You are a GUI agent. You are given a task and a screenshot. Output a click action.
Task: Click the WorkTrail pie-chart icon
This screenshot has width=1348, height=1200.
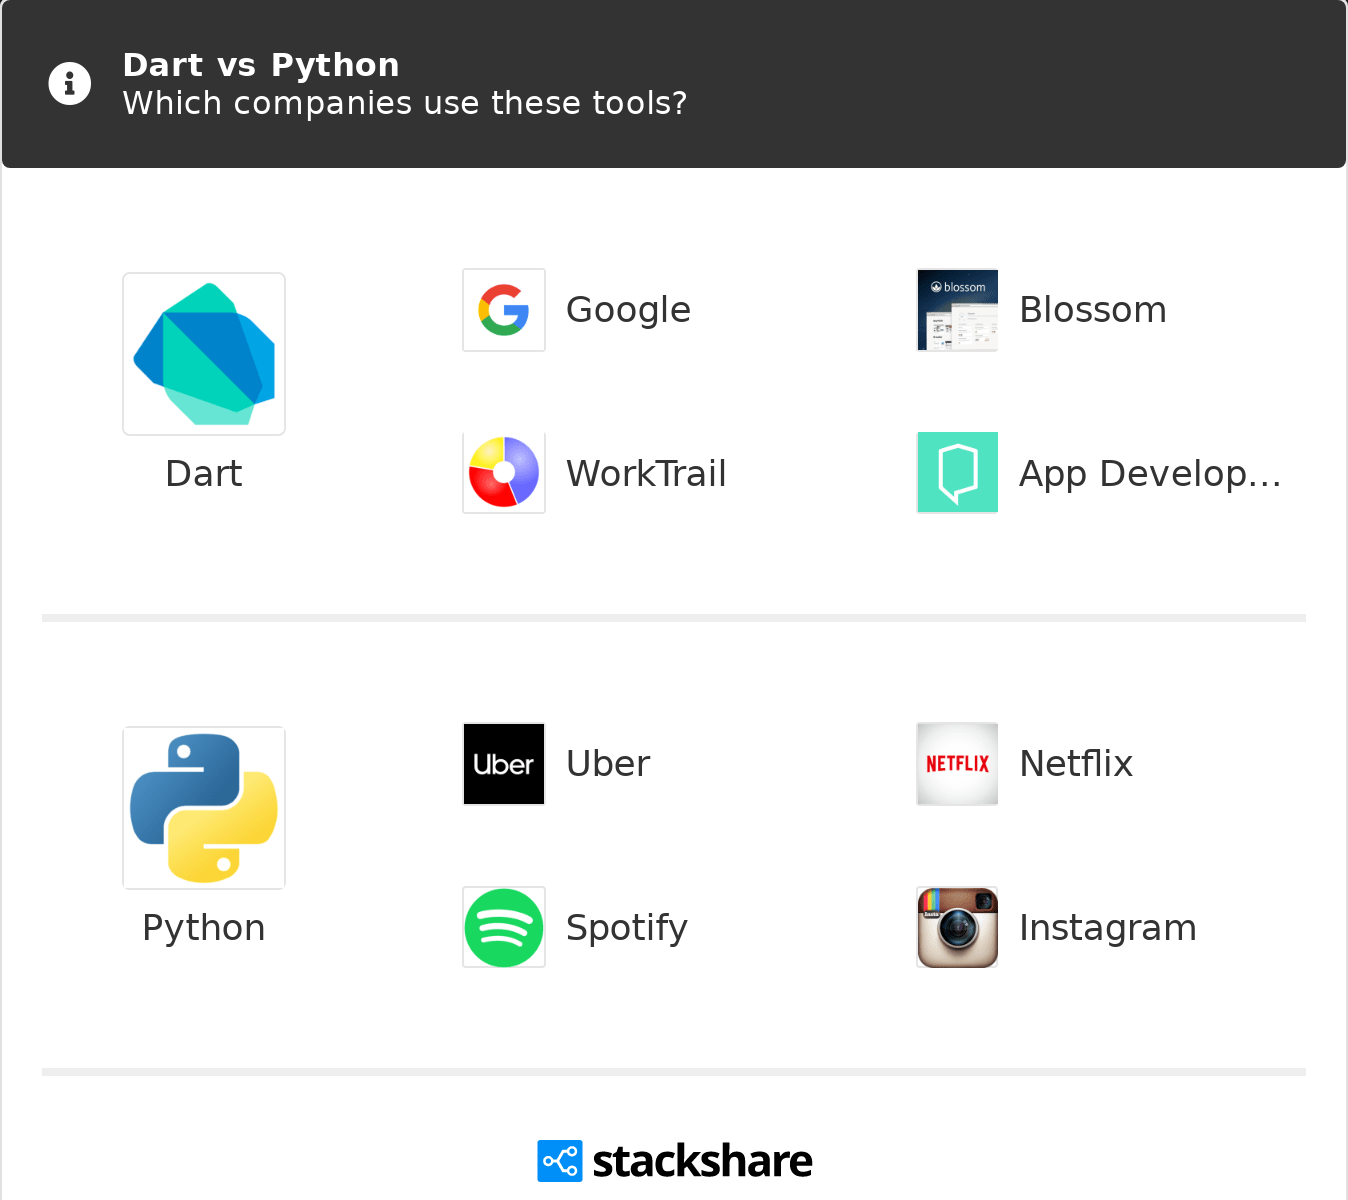504,473
